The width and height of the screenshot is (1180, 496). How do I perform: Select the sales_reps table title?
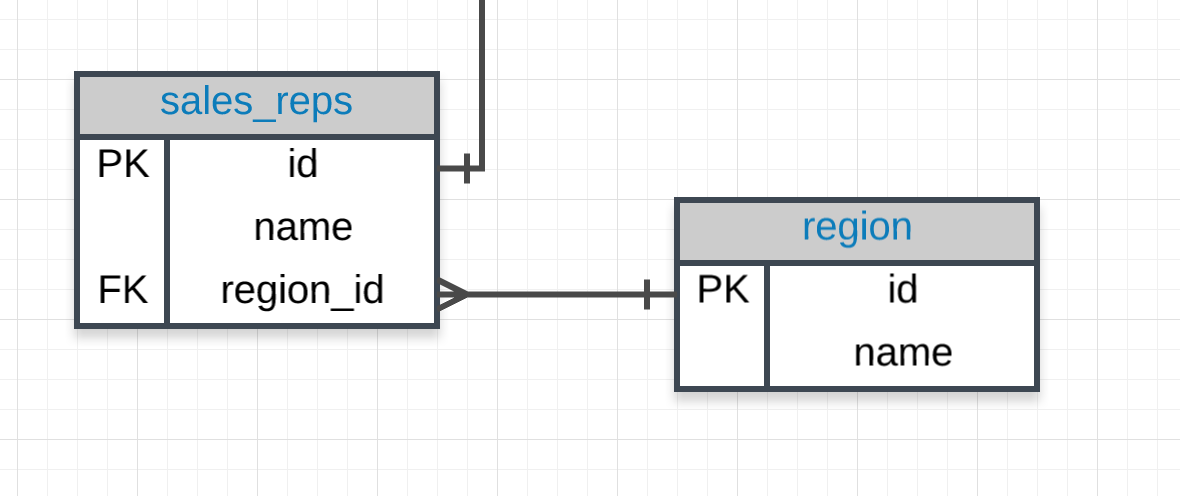click(x=256, y=102)
